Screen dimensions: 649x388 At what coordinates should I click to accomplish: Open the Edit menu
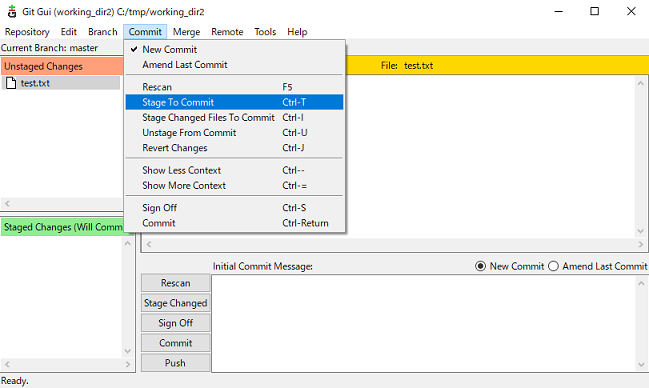coord(69,32)
